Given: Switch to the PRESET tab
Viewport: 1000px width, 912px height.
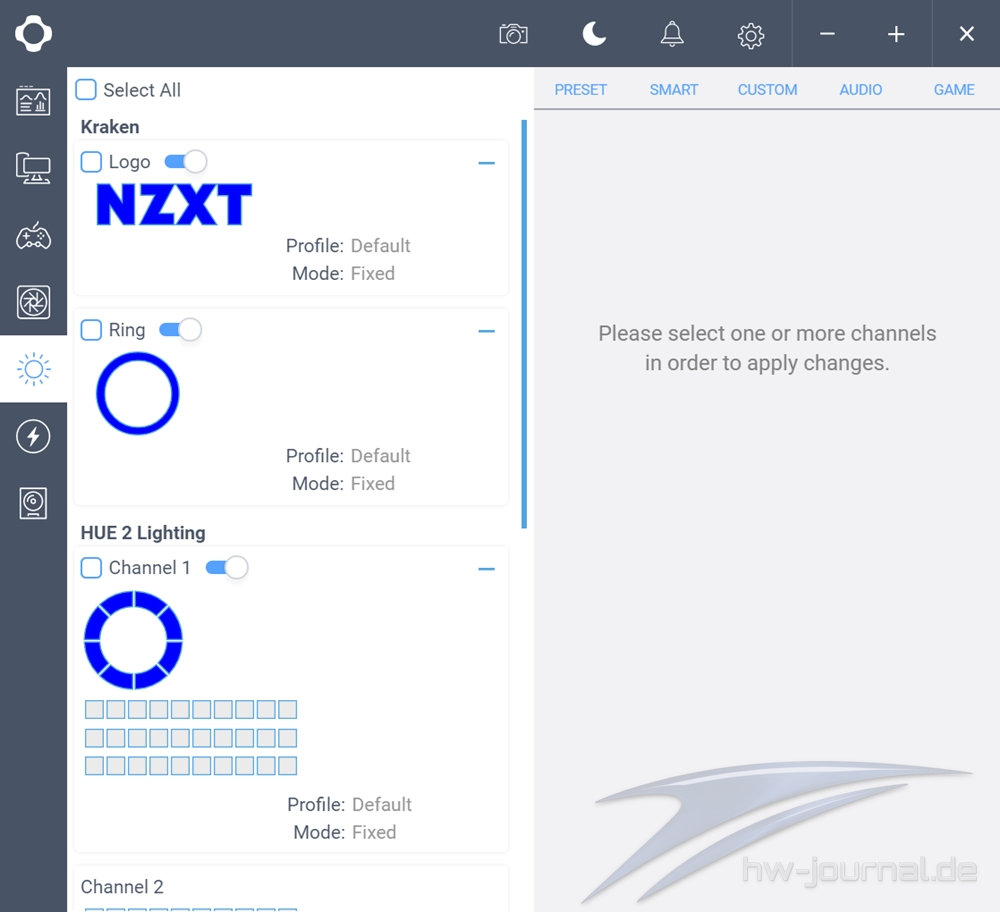Looking at the screenshot, I should [580, 89].
